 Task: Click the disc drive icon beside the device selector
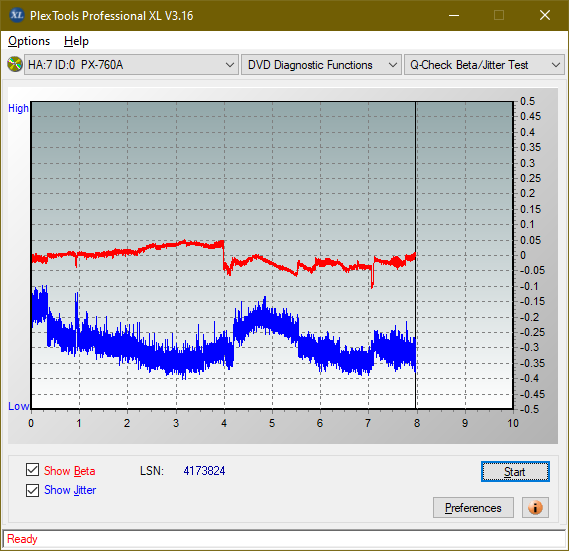[x=15, y=64]
